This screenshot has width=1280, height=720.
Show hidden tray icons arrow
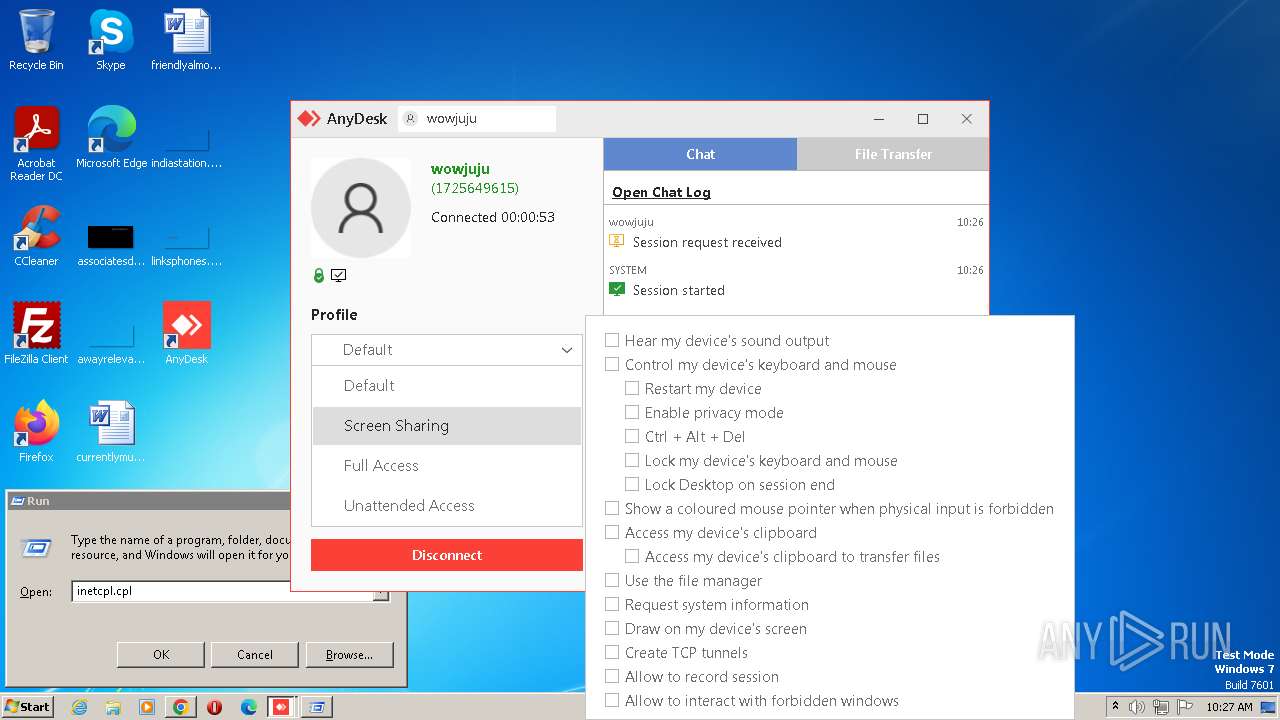pos(1116,707)
